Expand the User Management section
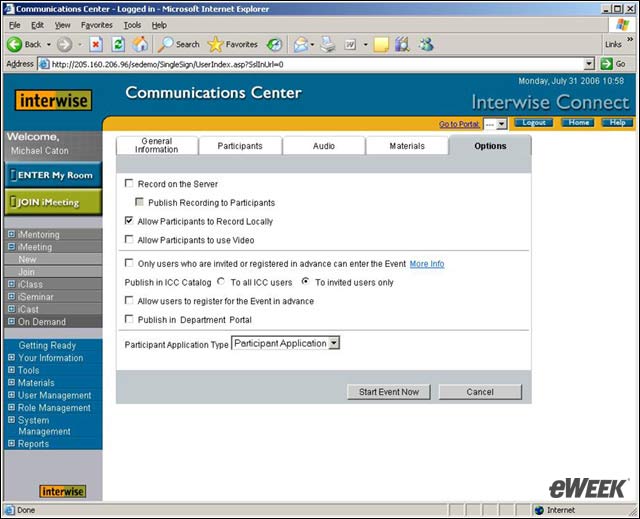 pos(11,395)
